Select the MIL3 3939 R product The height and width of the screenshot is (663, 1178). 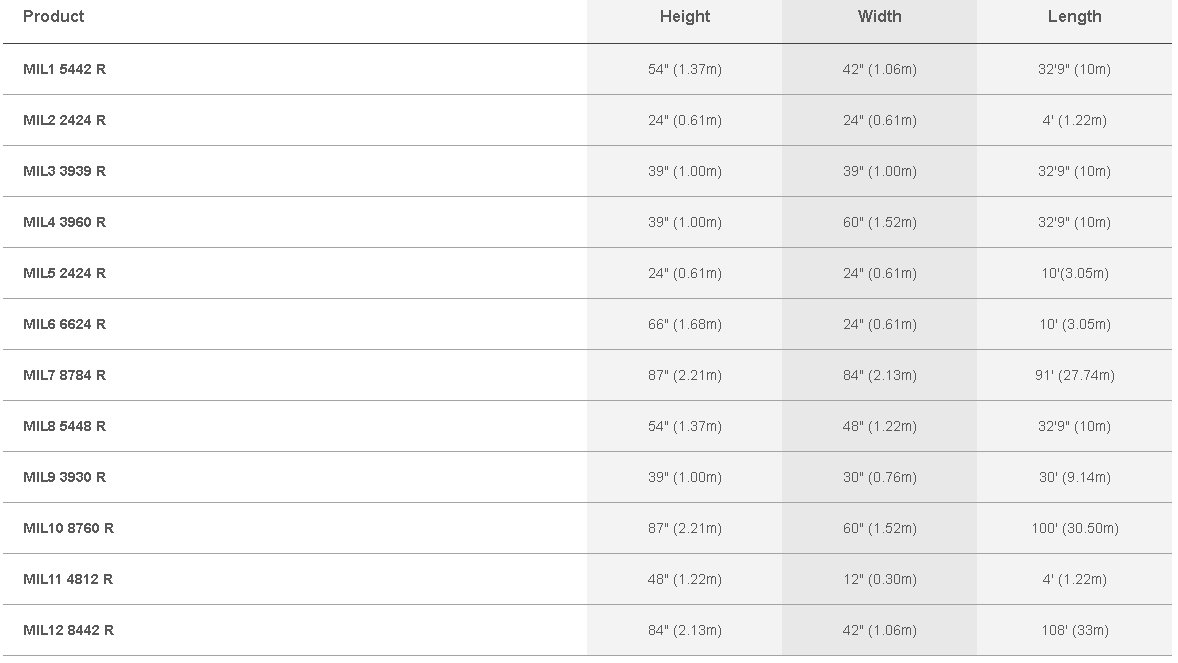(x=64, y=171)
